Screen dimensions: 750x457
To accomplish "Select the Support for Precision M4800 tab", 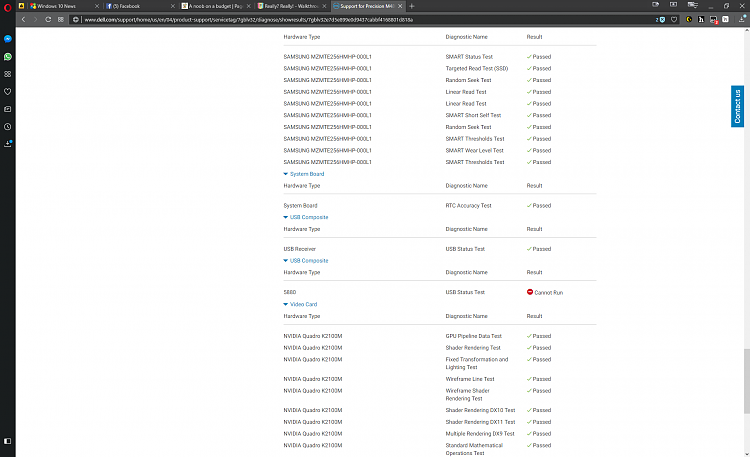I will tap(367, 6).
